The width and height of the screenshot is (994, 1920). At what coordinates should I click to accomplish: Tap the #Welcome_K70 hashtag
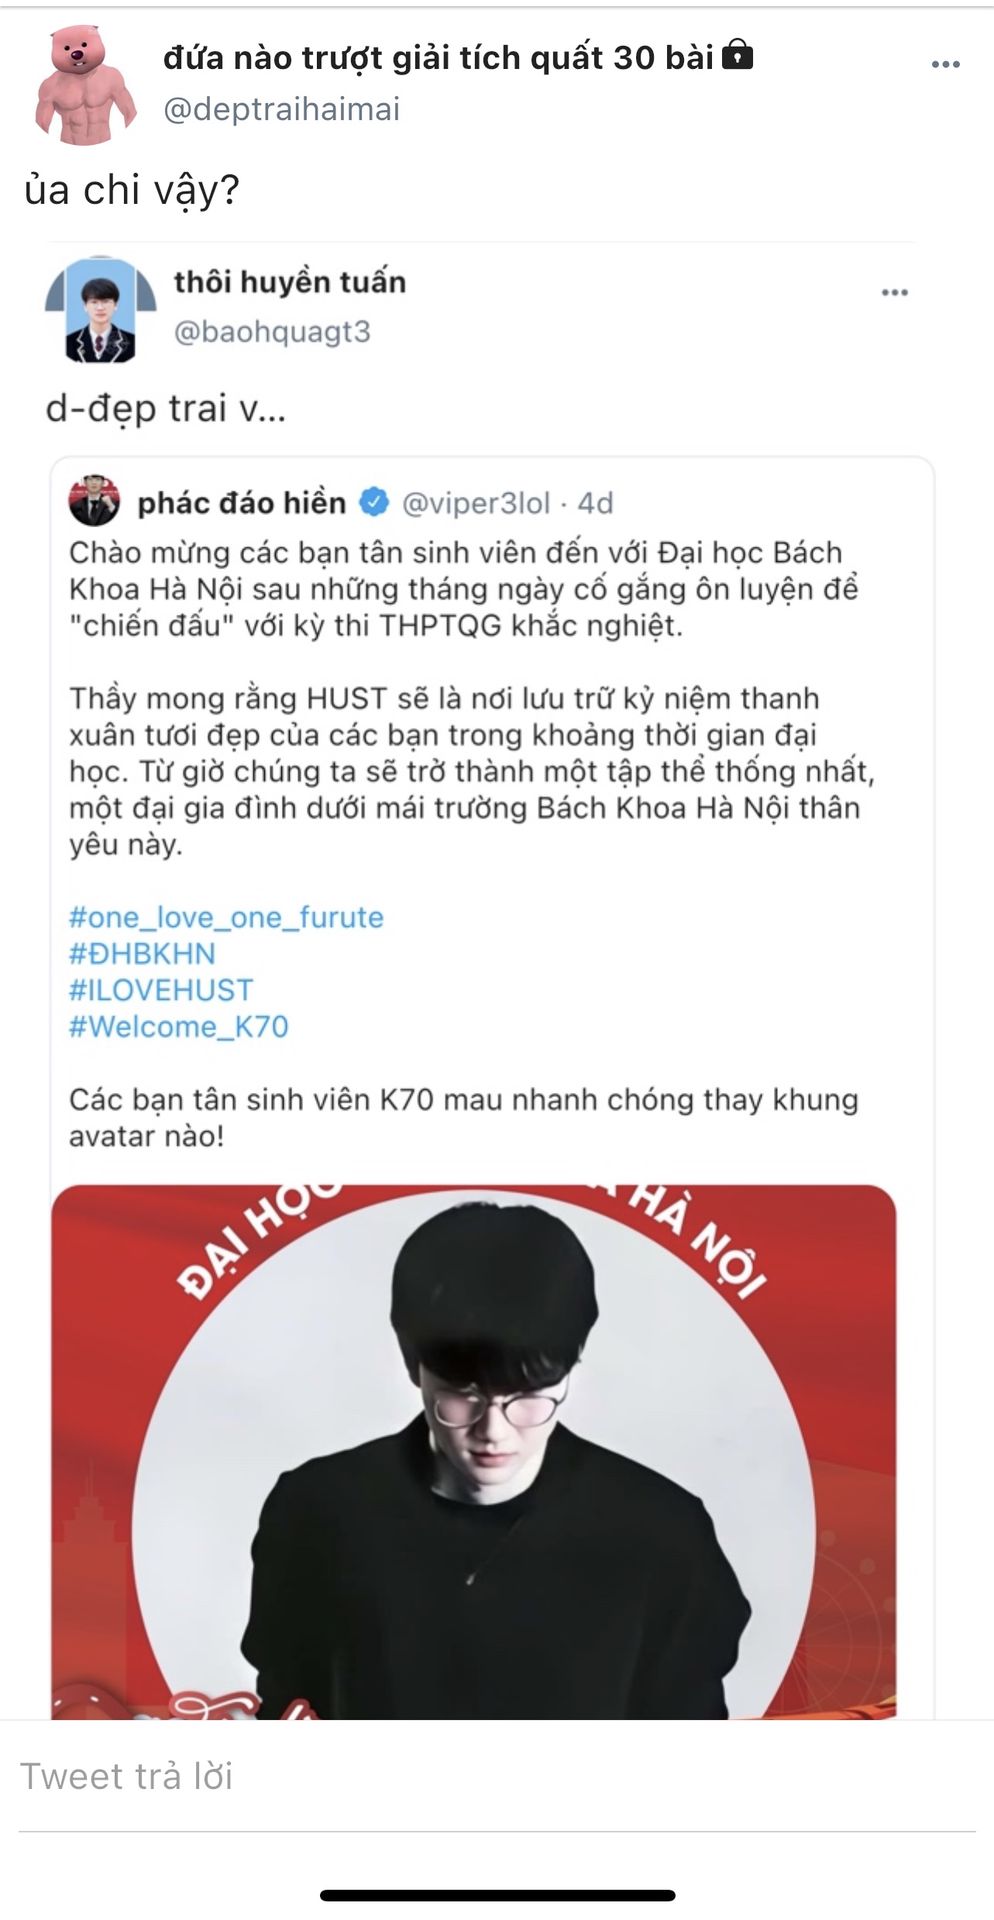coord(178,1027)
